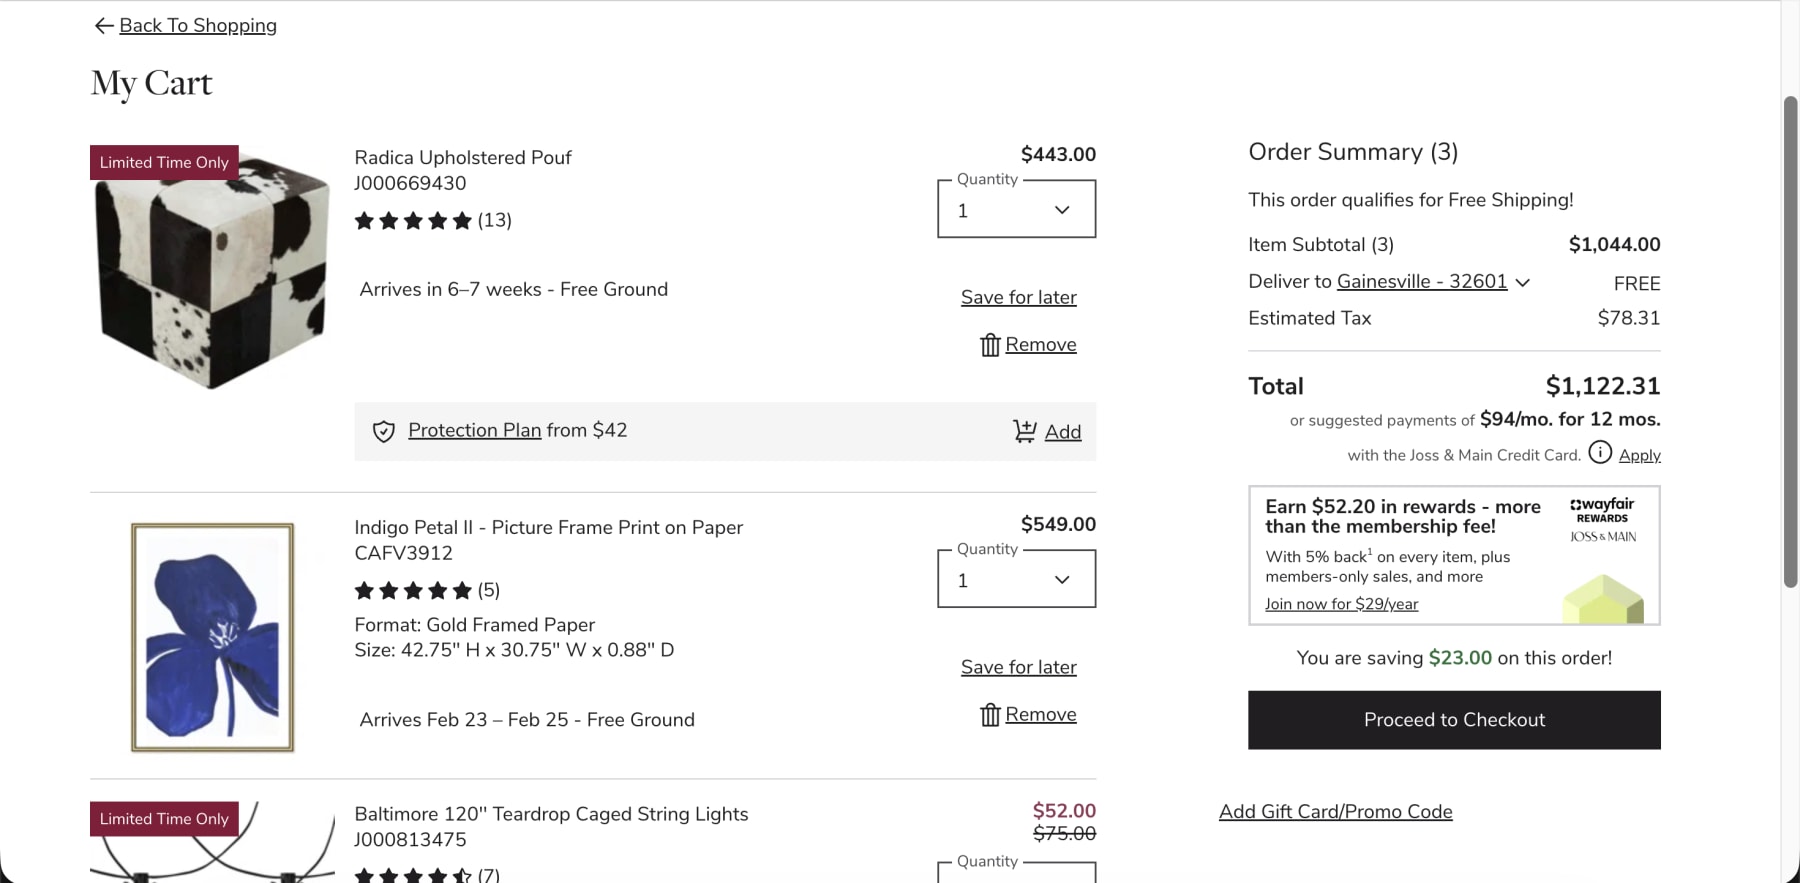The height and width of the screenshot is (883, 1800).
Task: Click Save for later on Indigo Petal print
Action: pyautogui.click(x=1018, y=667)
